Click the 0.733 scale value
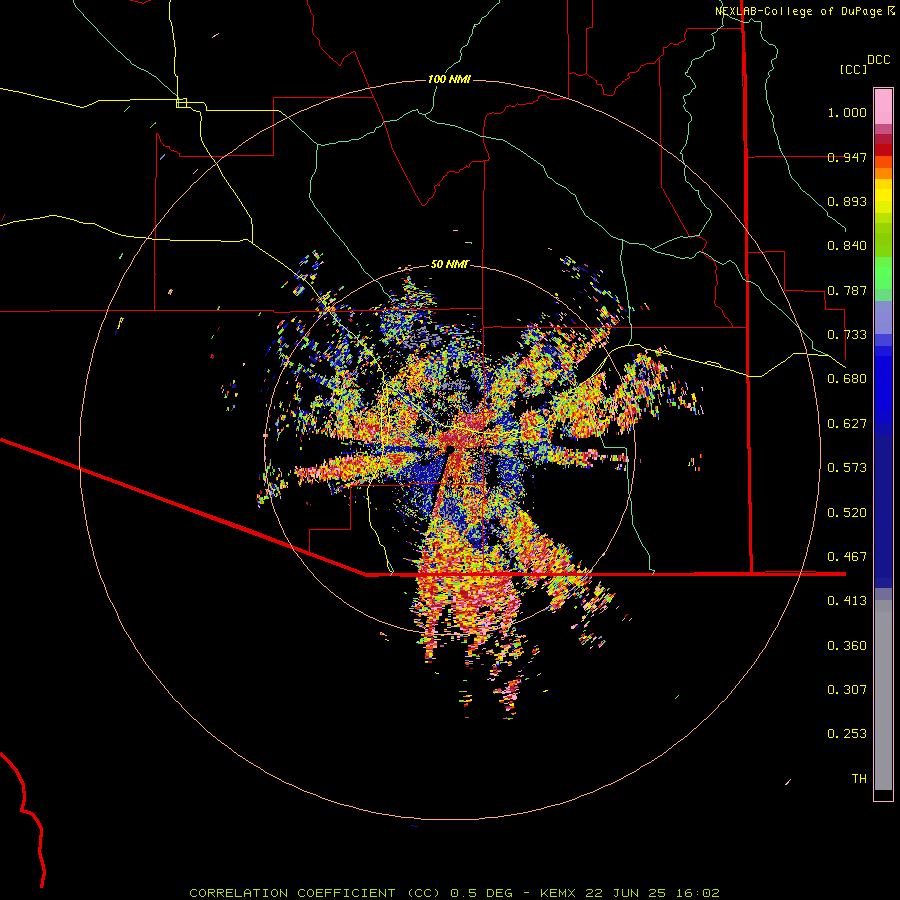The height and width of the screenshot is (900, 900). tap(847, 335)
